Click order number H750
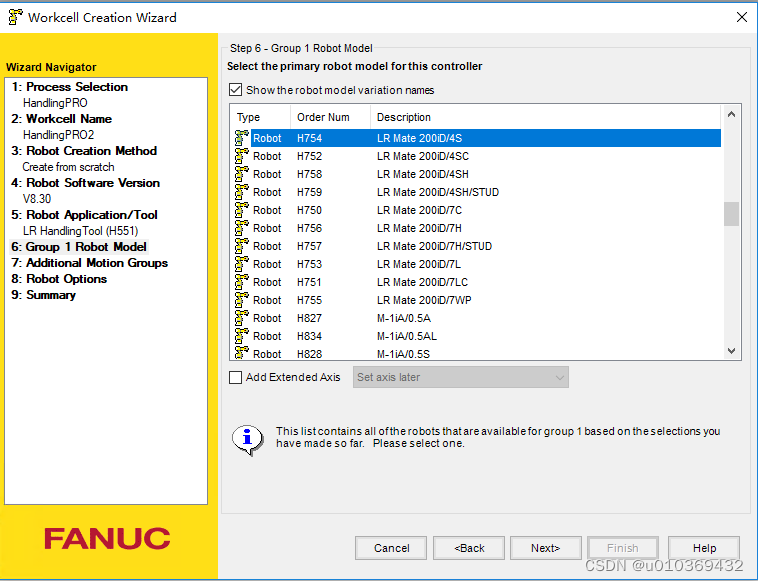Viewport: 758px width, 581px height. tap(309, 210)
